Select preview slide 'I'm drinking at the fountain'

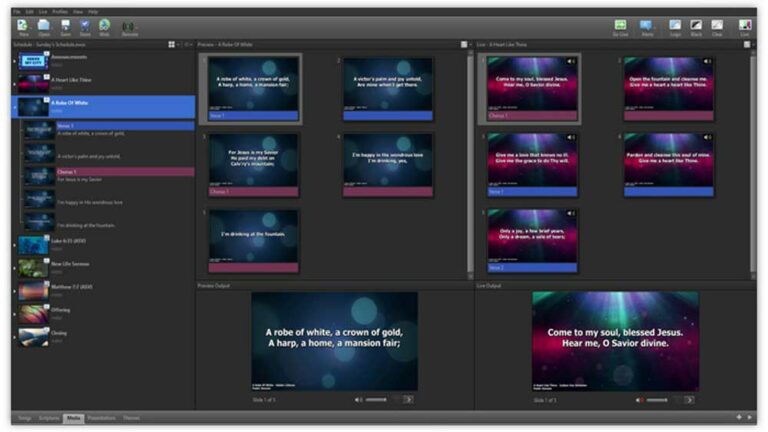[x=253, y=241]
